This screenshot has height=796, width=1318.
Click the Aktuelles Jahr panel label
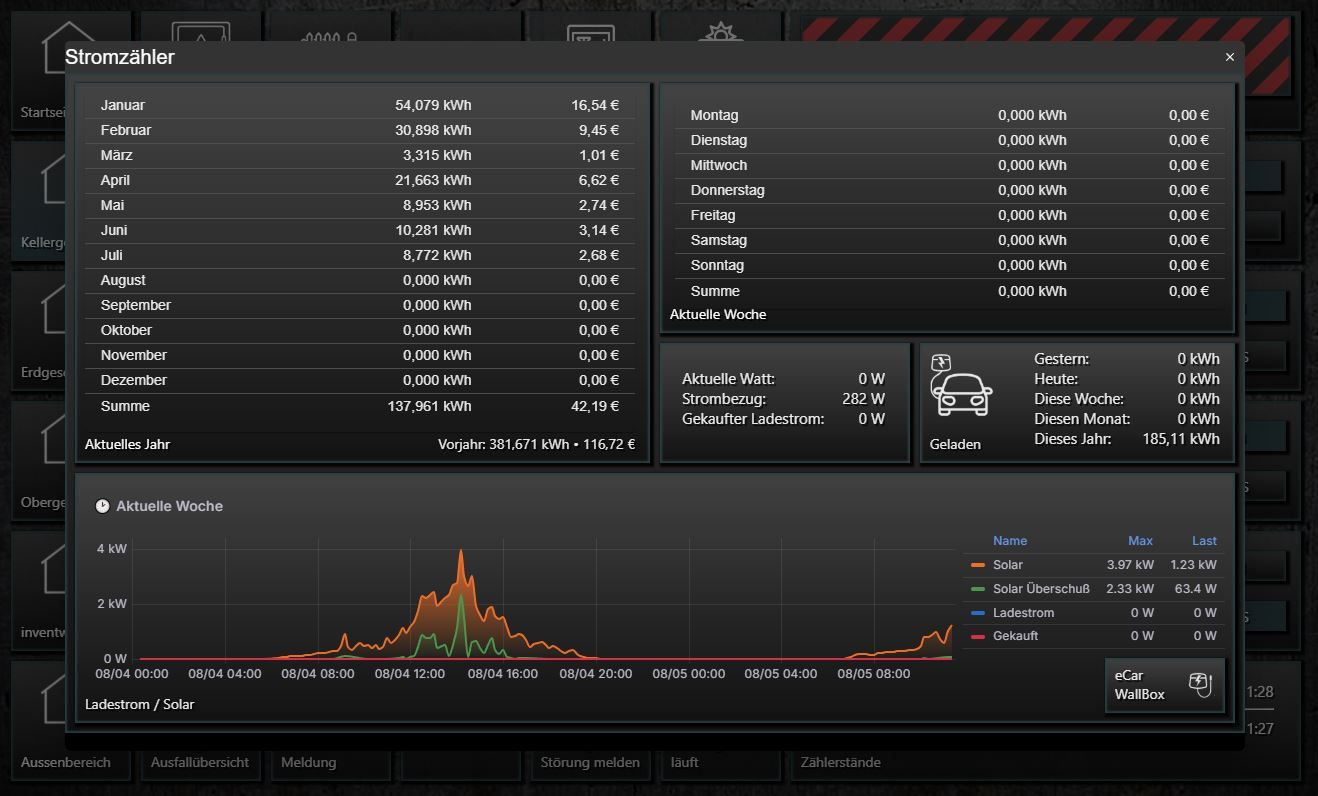click(x=127, y=444)
